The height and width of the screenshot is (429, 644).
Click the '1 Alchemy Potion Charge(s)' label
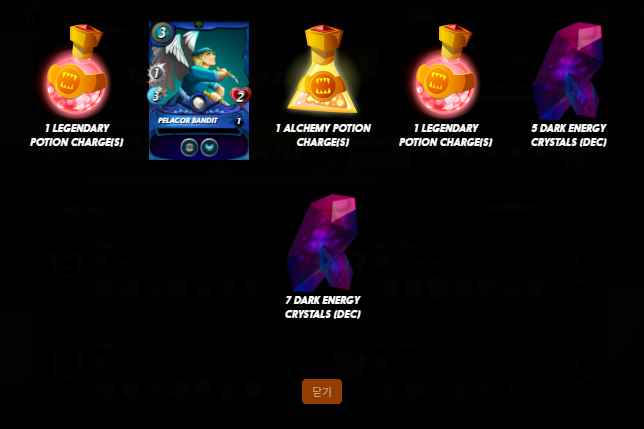[x=323, y=135]
